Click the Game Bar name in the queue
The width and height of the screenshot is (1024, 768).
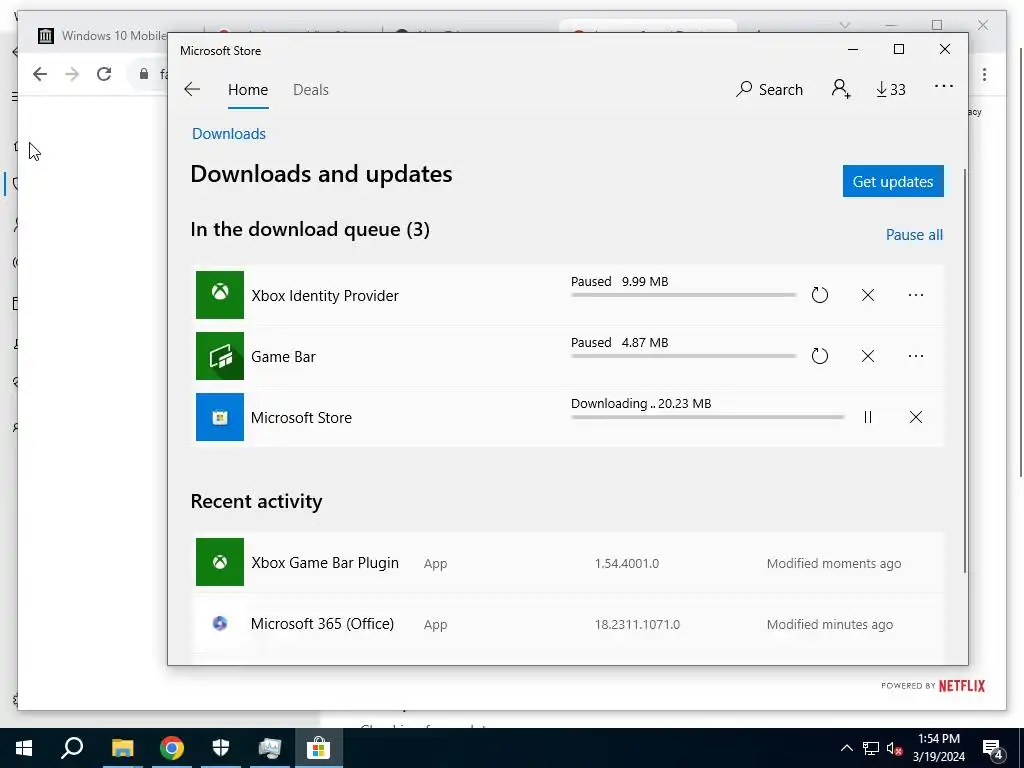click(283, 357)
